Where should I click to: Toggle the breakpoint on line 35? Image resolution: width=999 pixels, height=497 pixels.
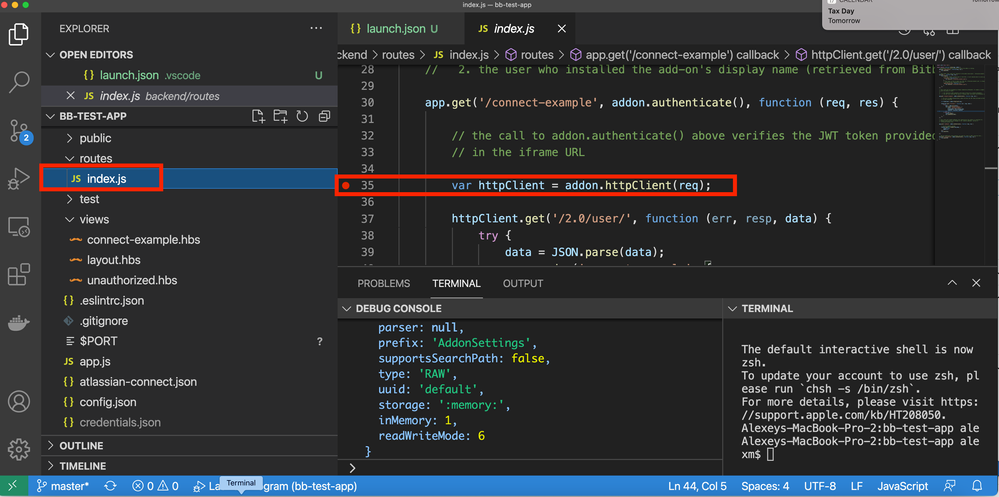[346, 185]
